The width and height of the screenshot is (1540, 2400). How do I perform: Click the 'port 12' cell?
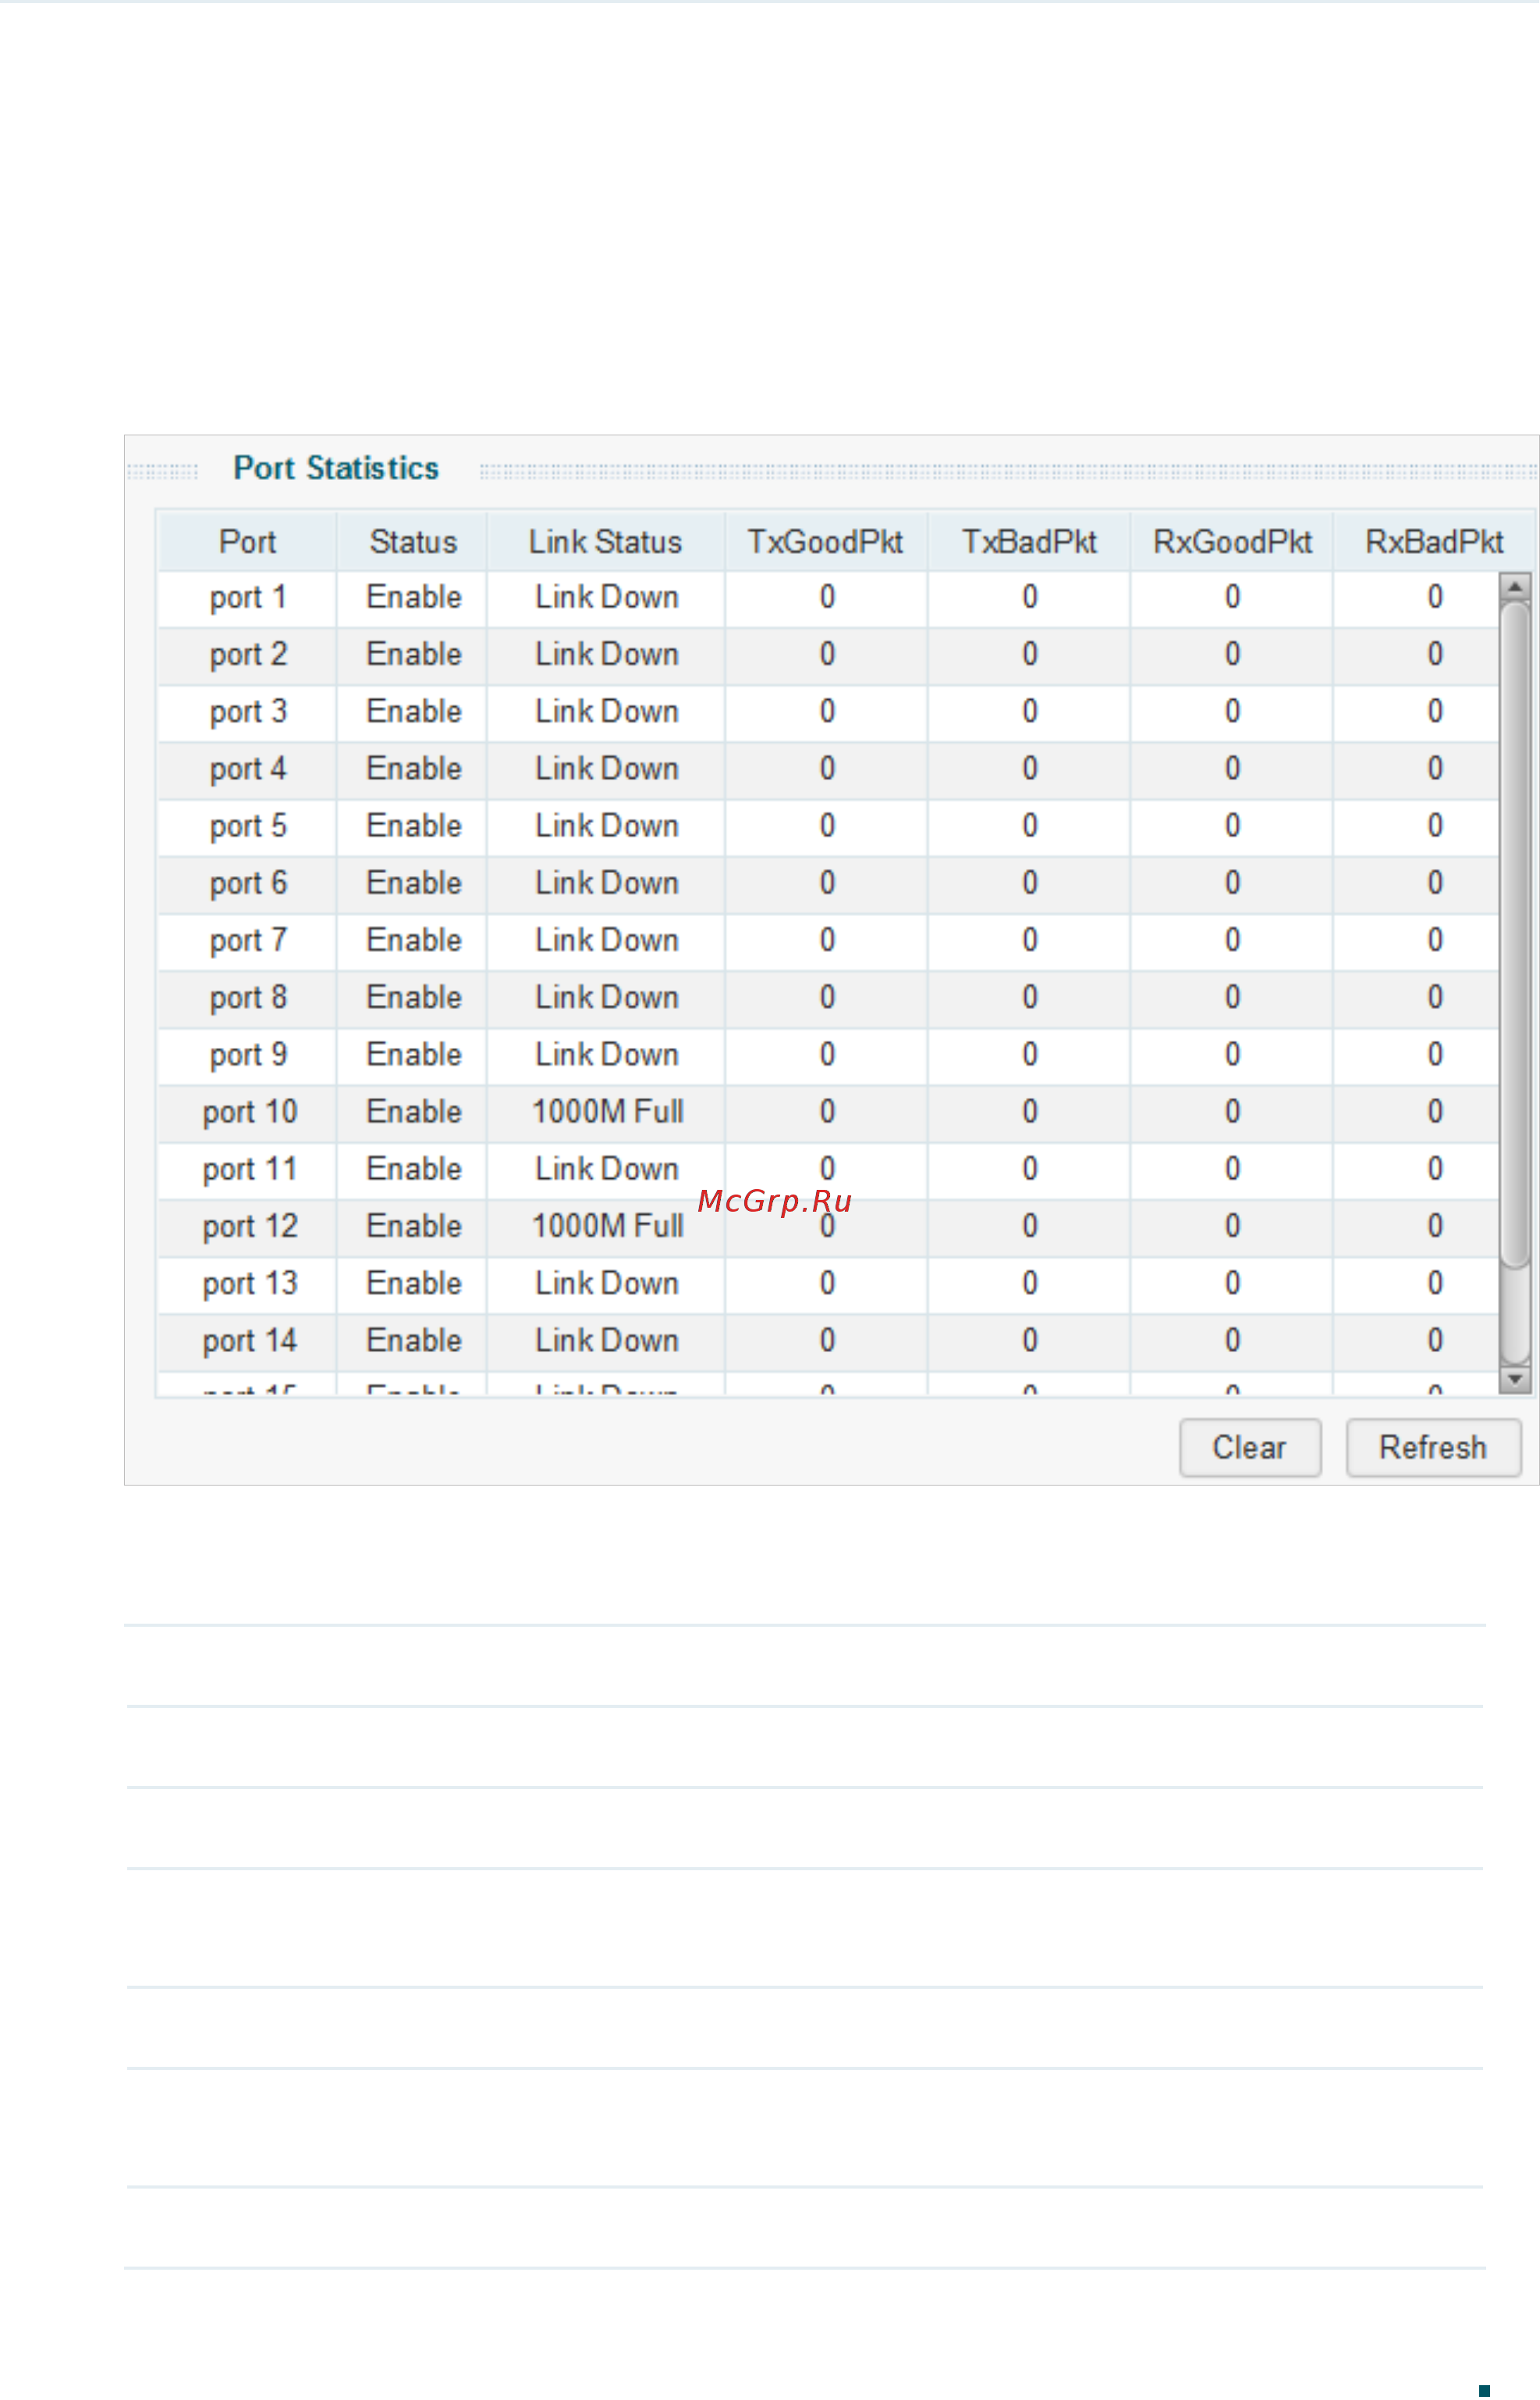pos(248,1227)
